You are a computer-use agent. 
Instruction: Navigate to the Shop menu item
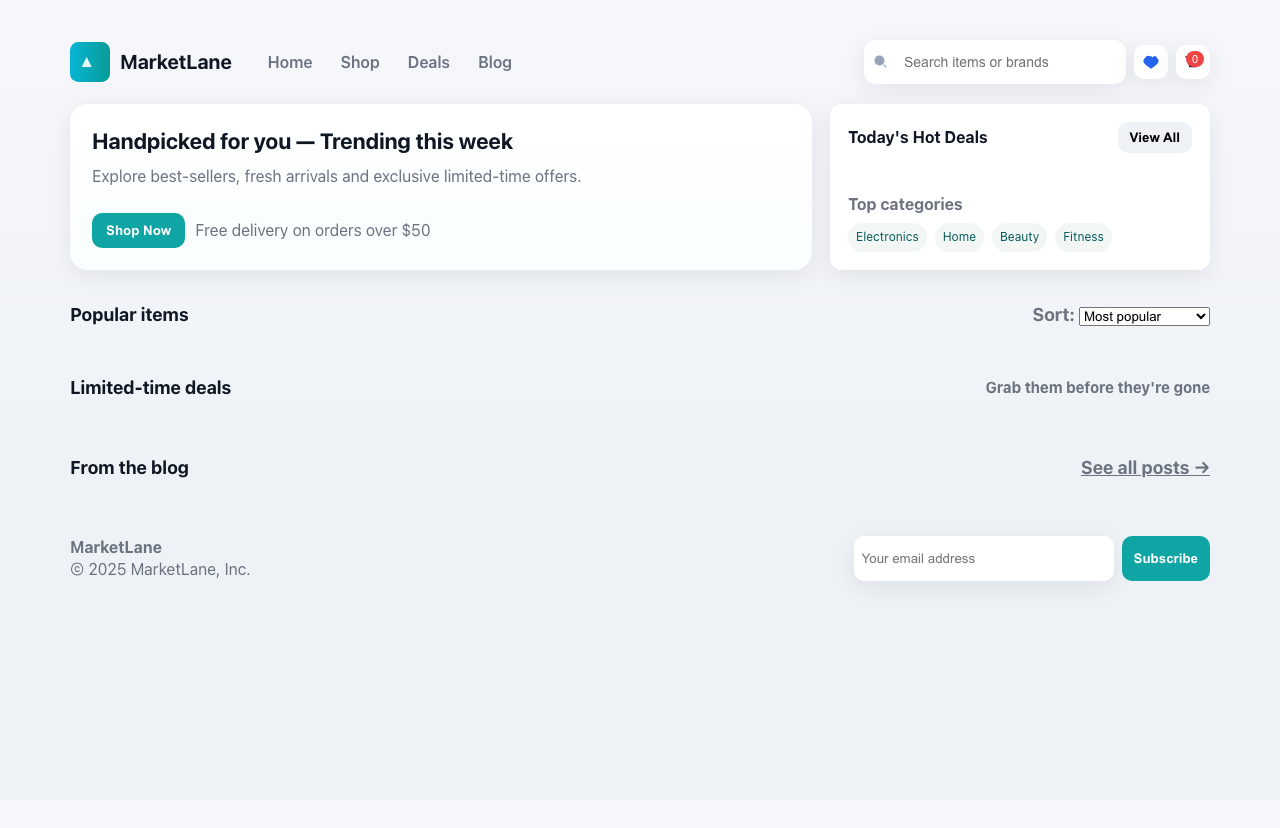359,62
